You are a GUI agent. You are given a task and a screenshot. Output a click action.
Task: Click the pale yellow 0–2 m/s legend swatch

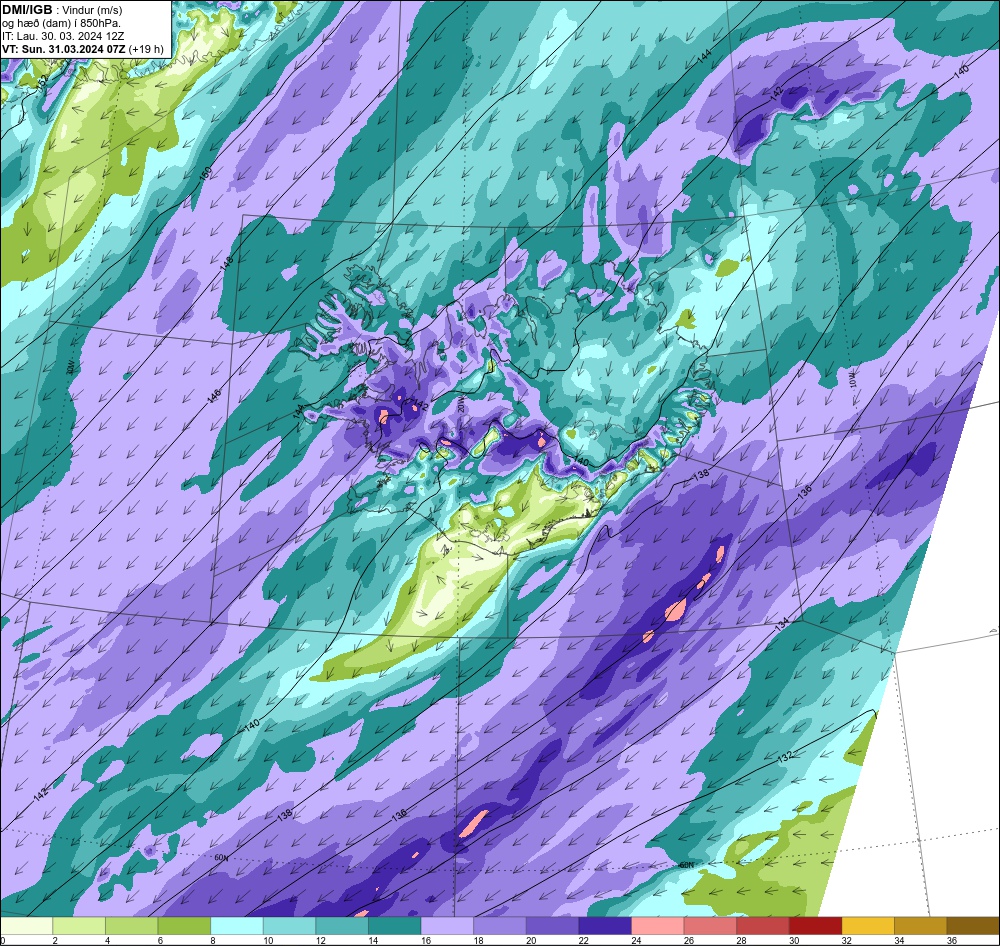pos(27,926)
